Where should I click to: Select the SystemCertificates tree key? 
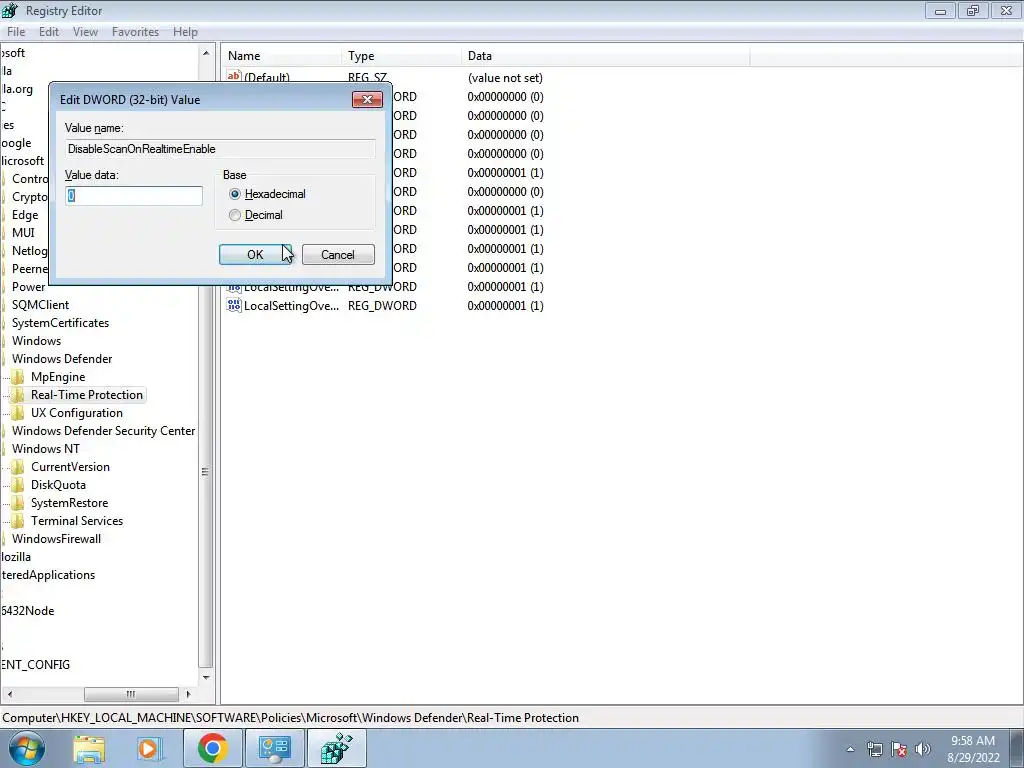pos(60,323)
